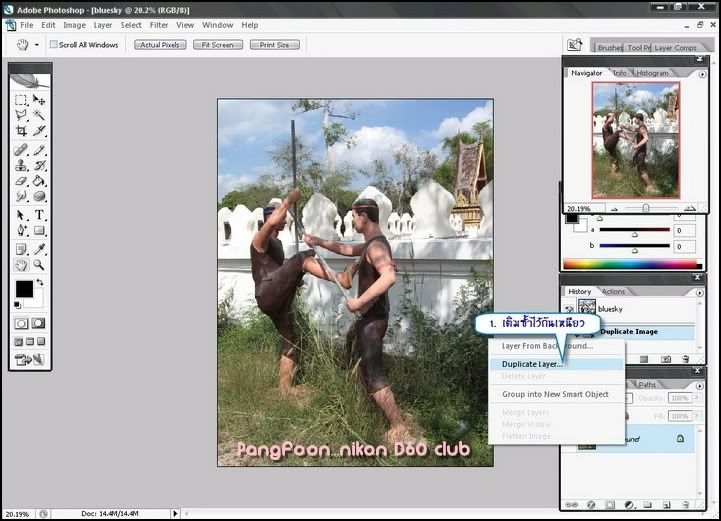Select the Dodge tool
Image resolution: width=721 pixels, height=521 pixels.
point(39,196)
